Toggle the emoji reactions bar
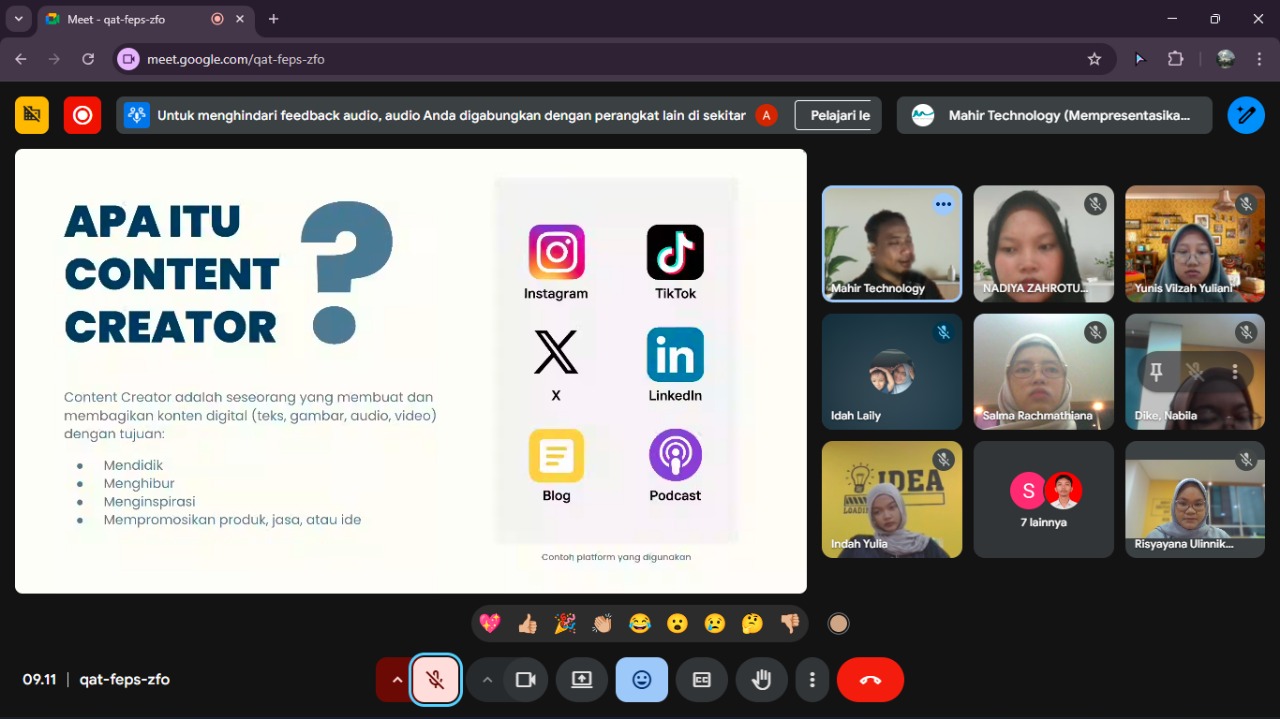Screen dimensions: 1280x719 [x=642, y=680]
